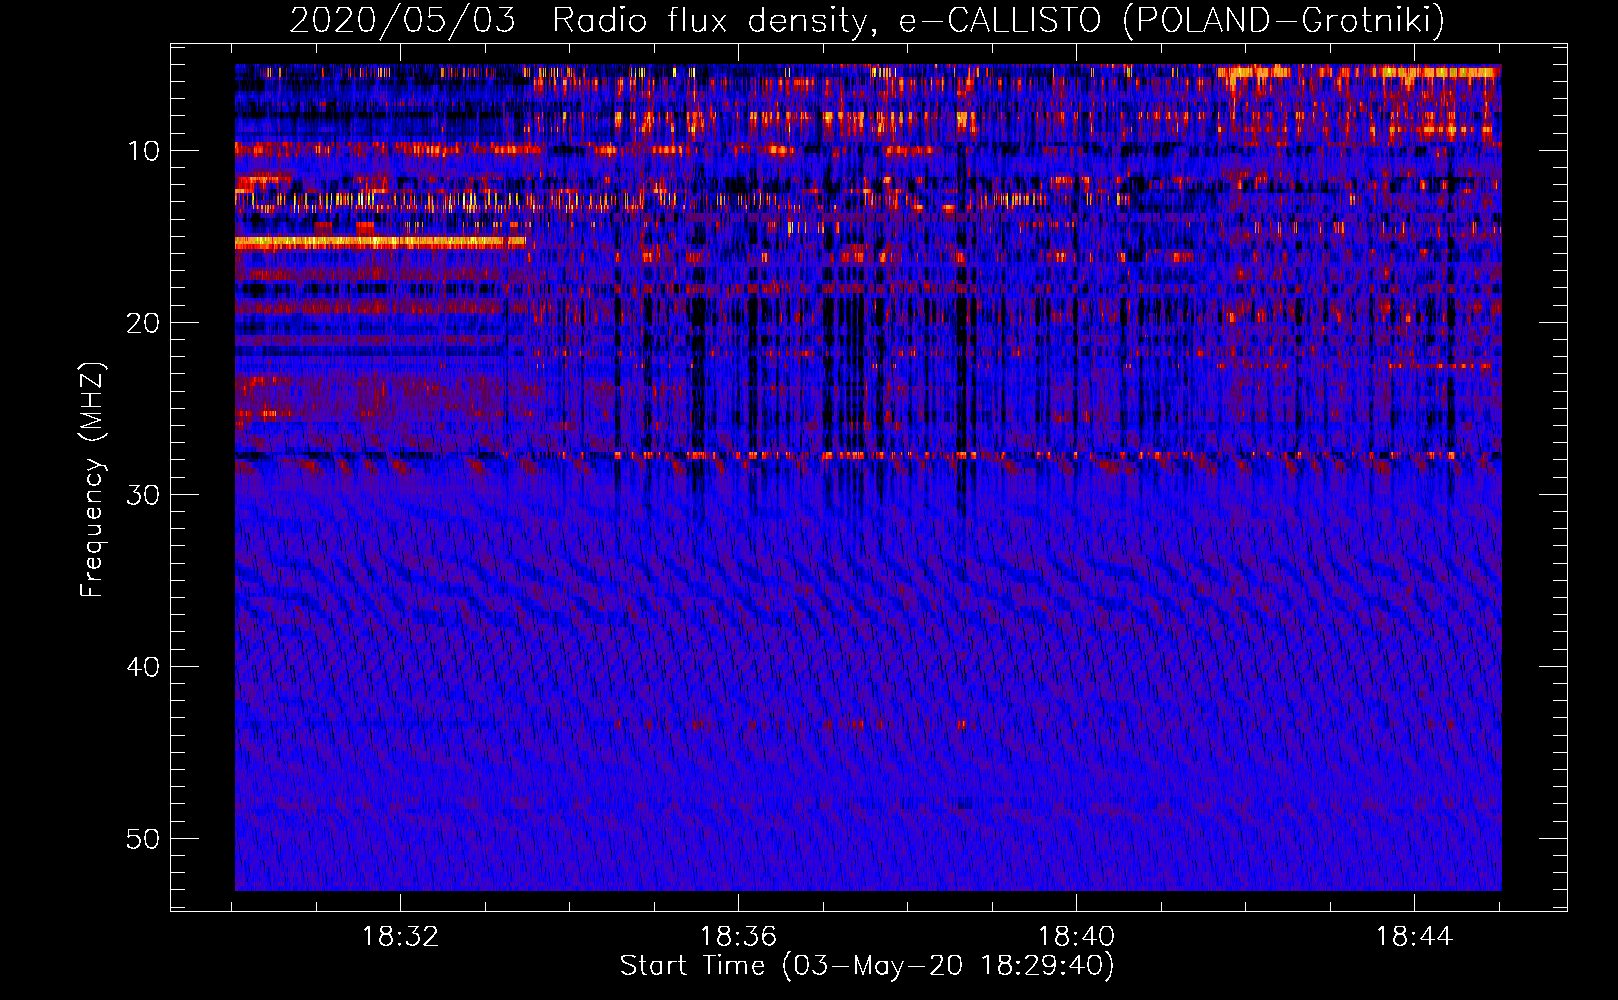The height and width of the screenshot is (1000, 1618).
Task: Click the 18:44 time tick label
Action: pos(1414,937)
